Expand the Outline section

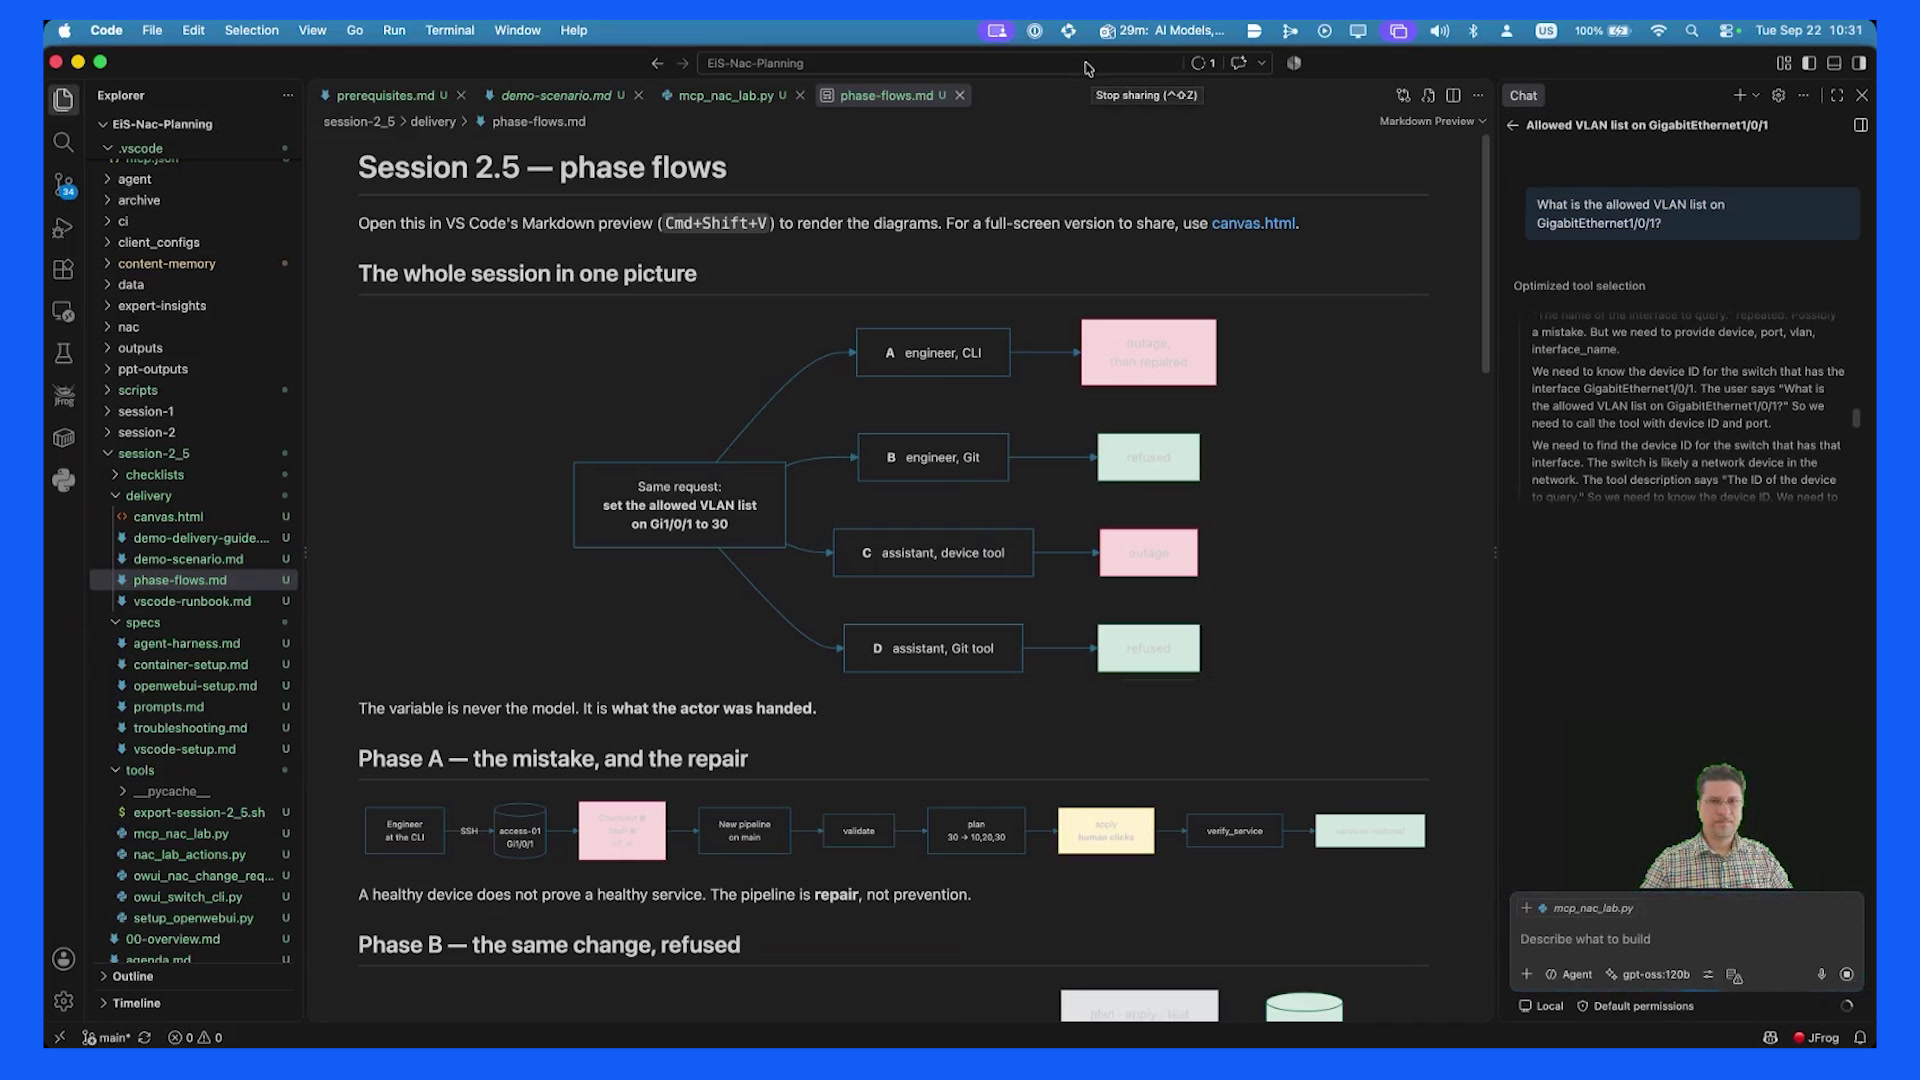(x=132, y=976)
